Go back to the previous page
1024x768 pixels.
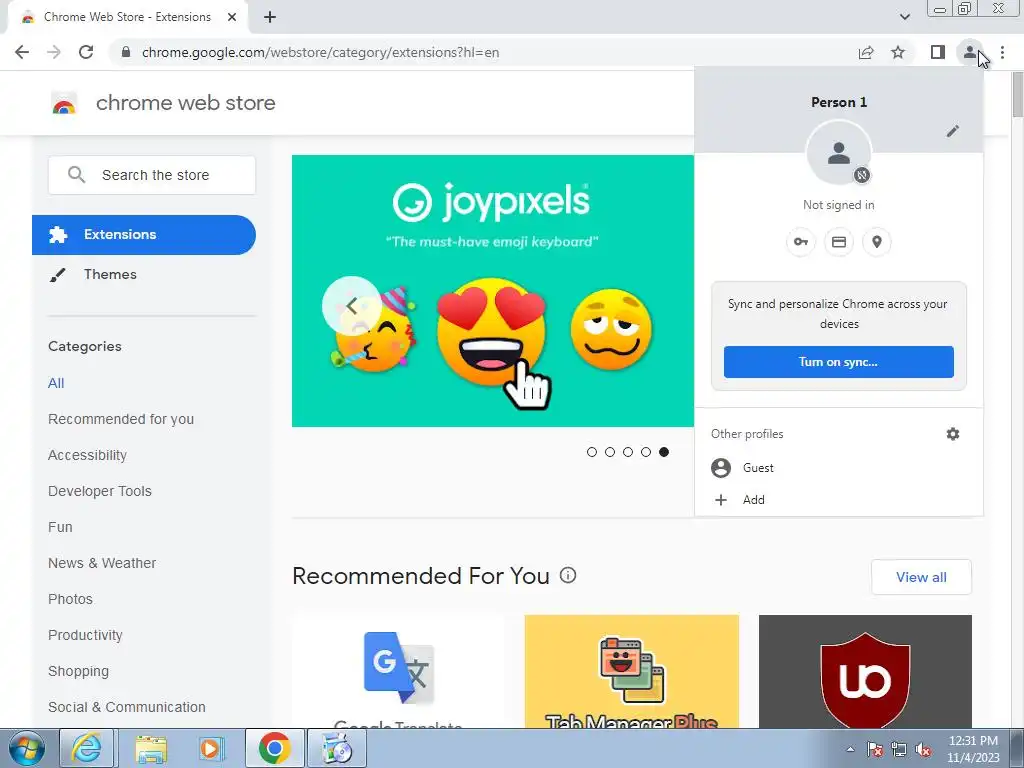[x=22, y=52]
